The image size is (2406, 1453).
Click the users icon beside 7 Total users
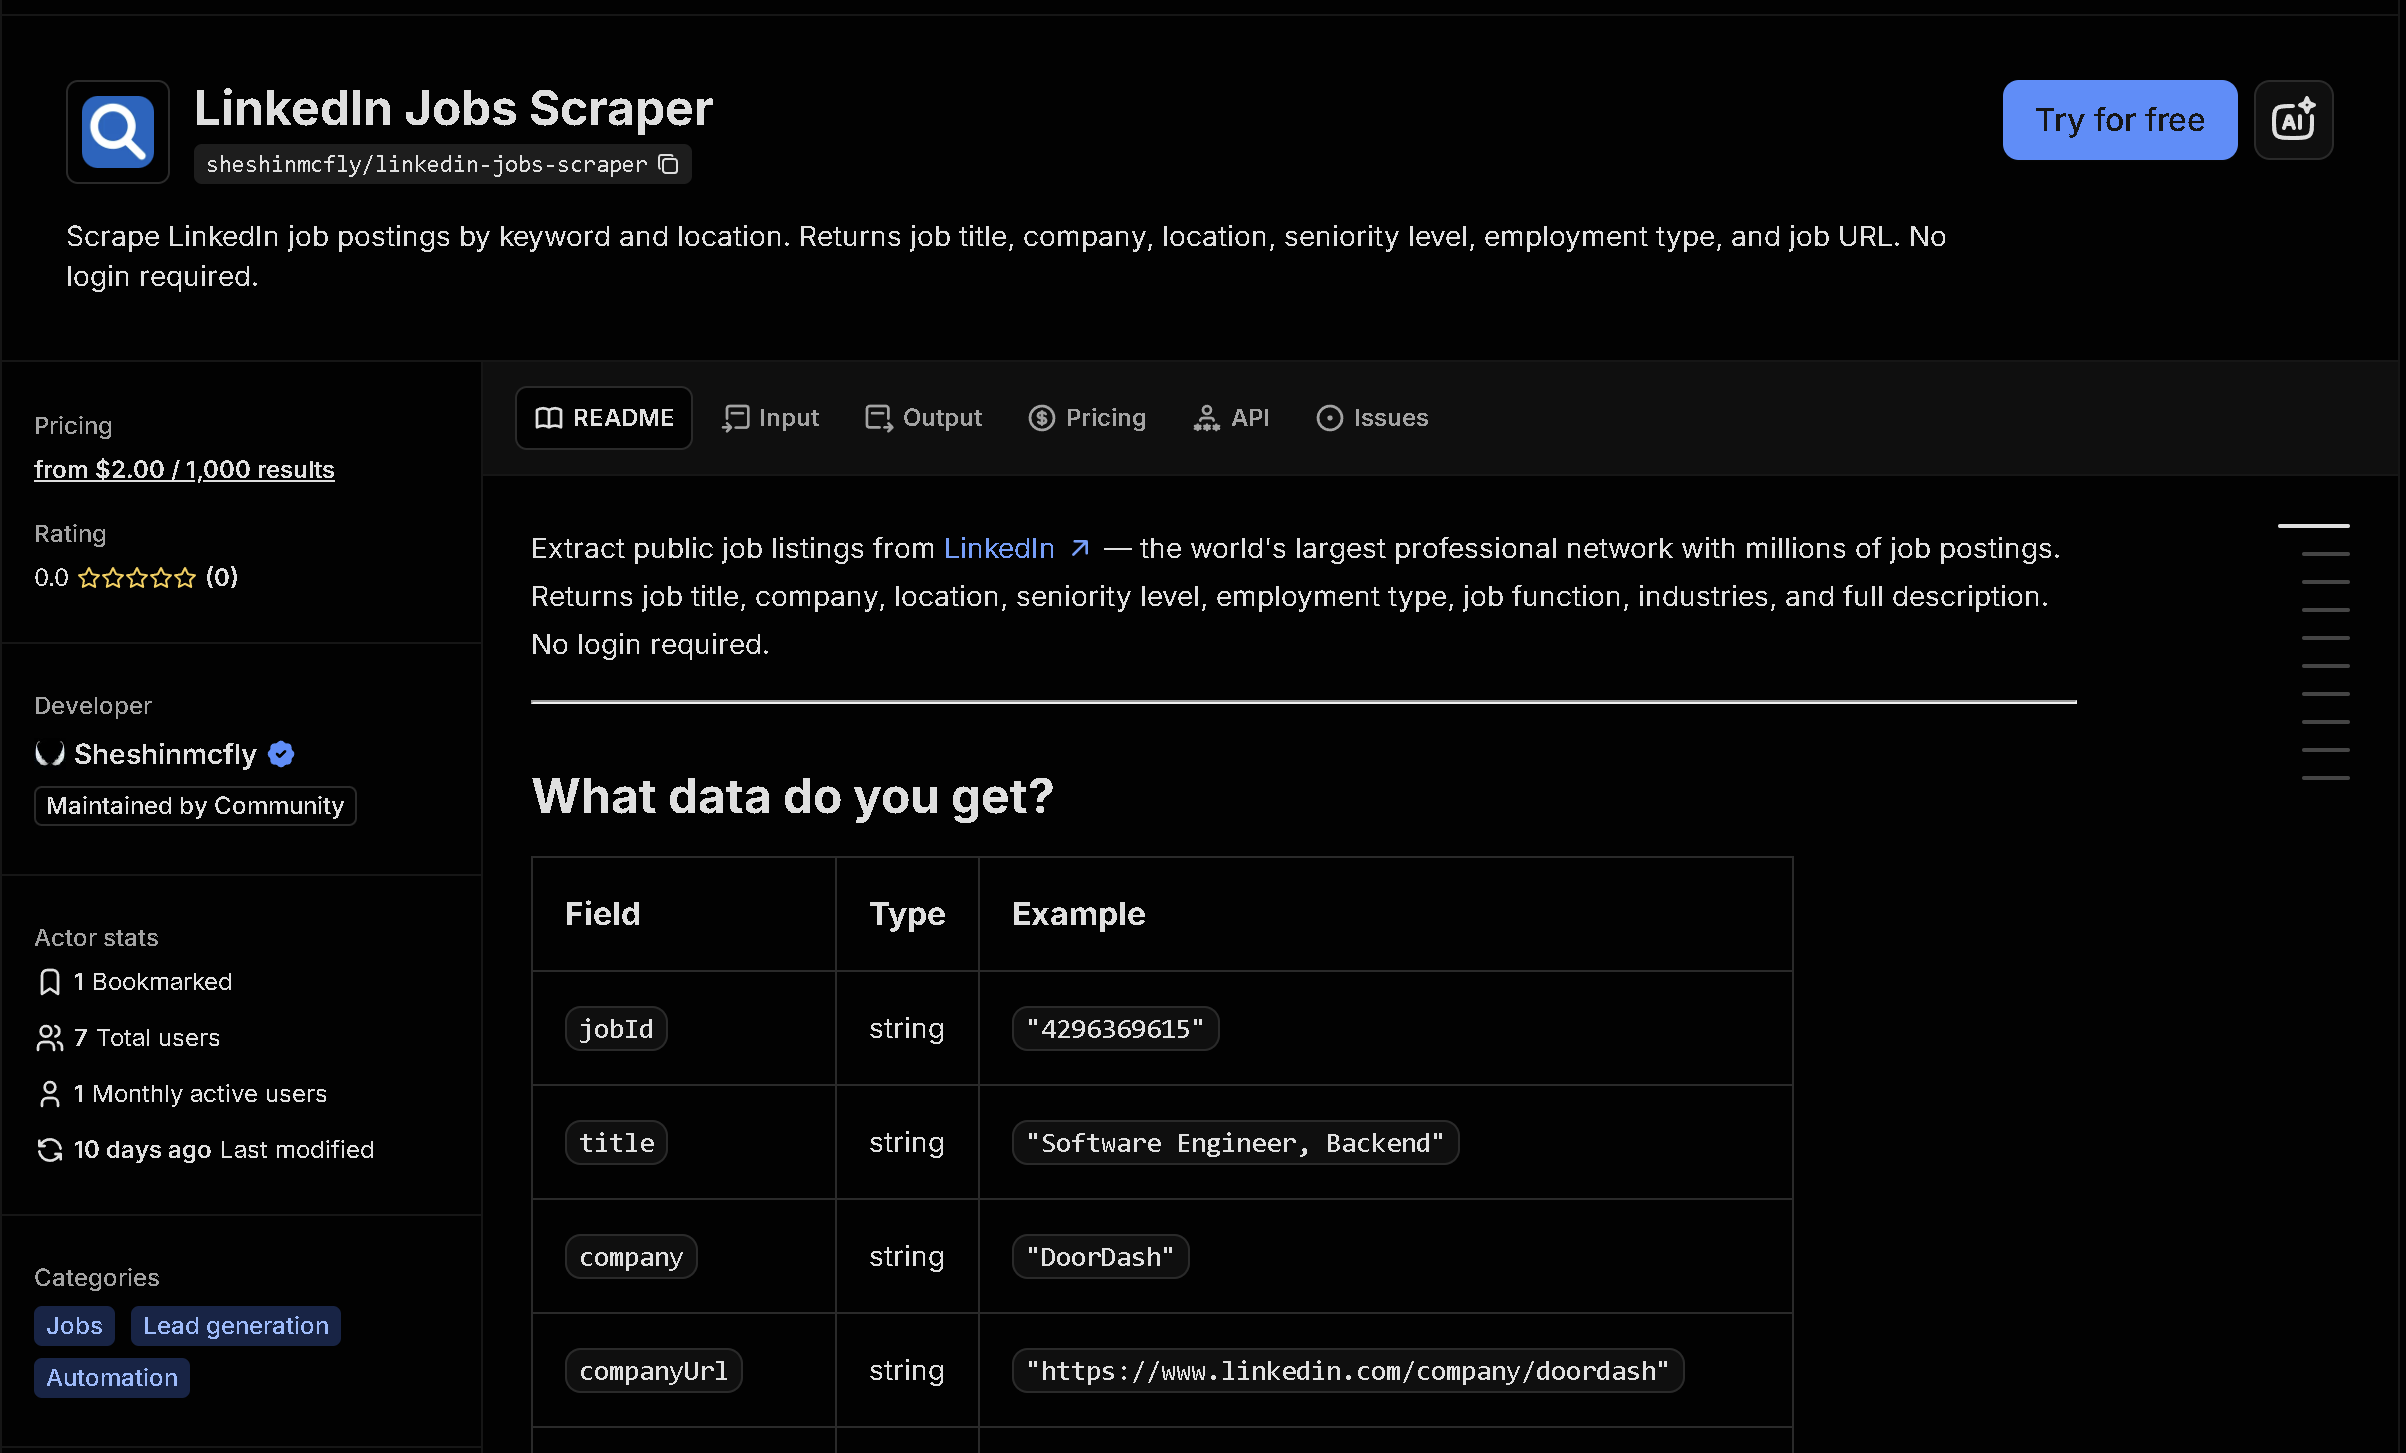pos(49,1038)
